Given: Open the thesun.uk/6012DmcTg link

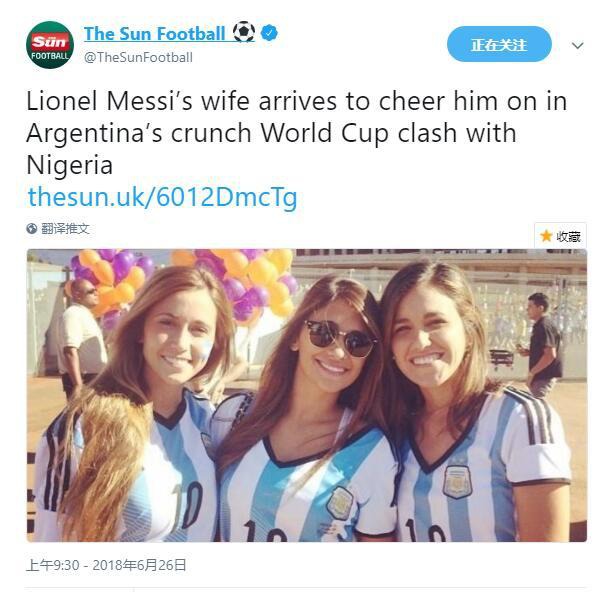Looking at the screenshot, I should (x=162, y=197).
